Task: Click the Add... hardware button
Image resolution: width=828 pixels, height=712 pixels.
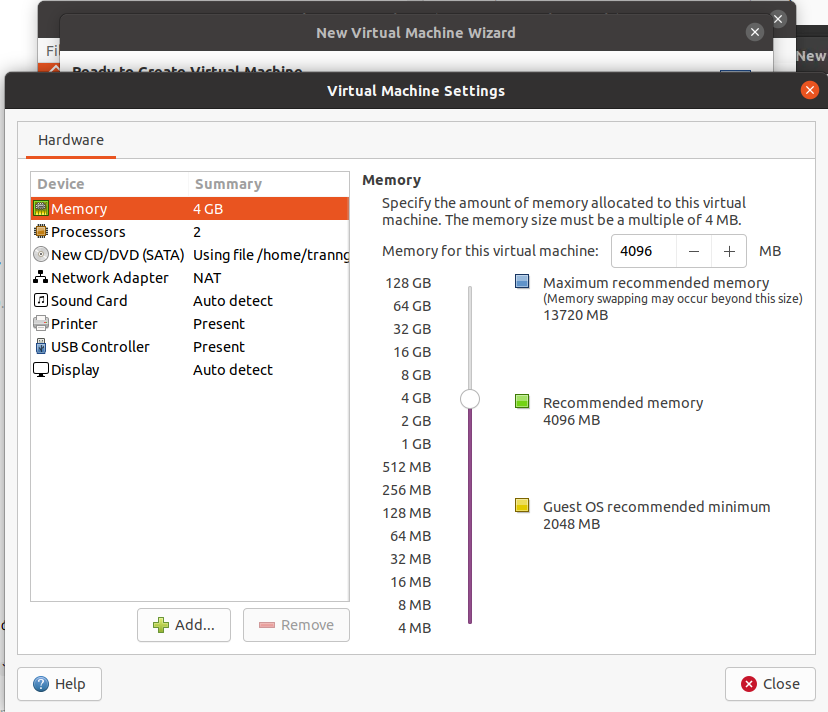Action: (x=184, y=625)
